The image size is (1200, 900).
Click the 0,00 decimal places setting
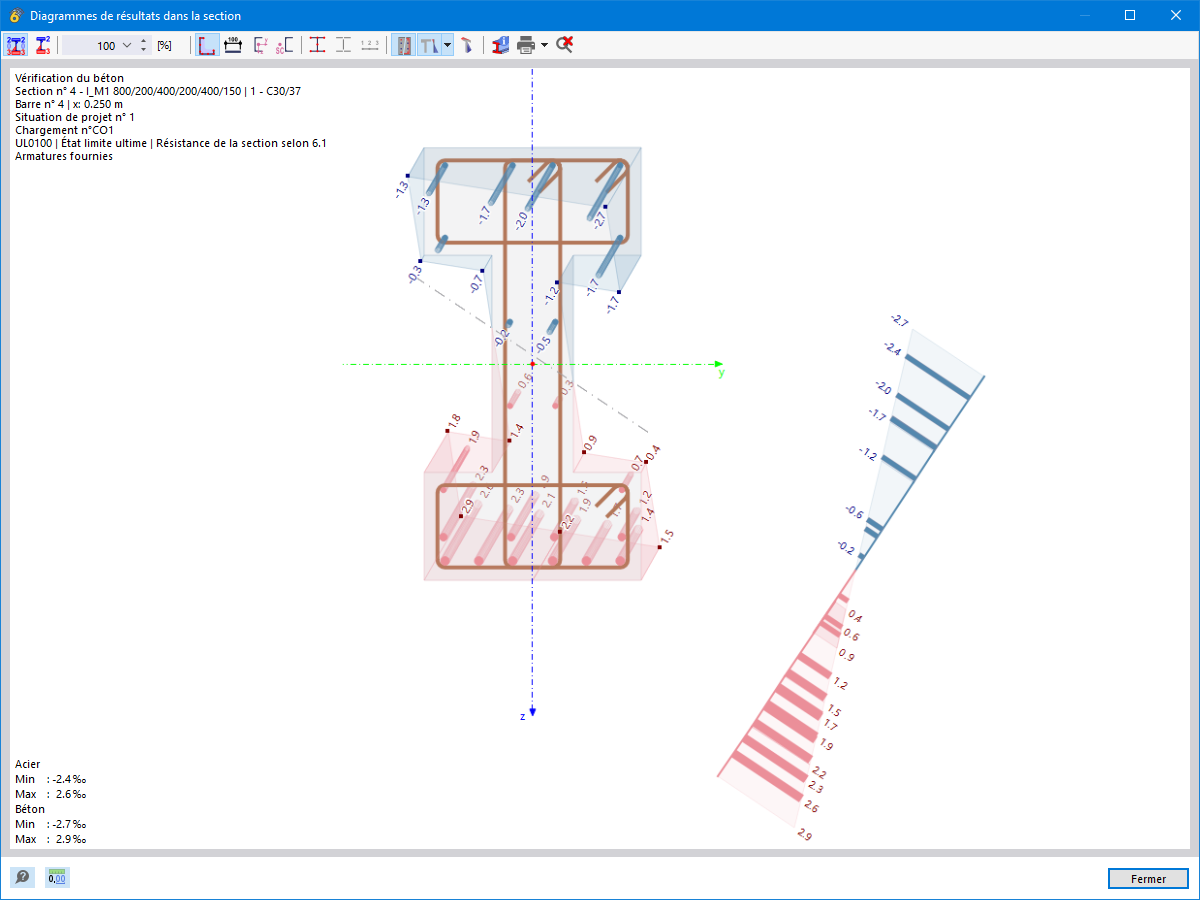(x=57, y=877)
